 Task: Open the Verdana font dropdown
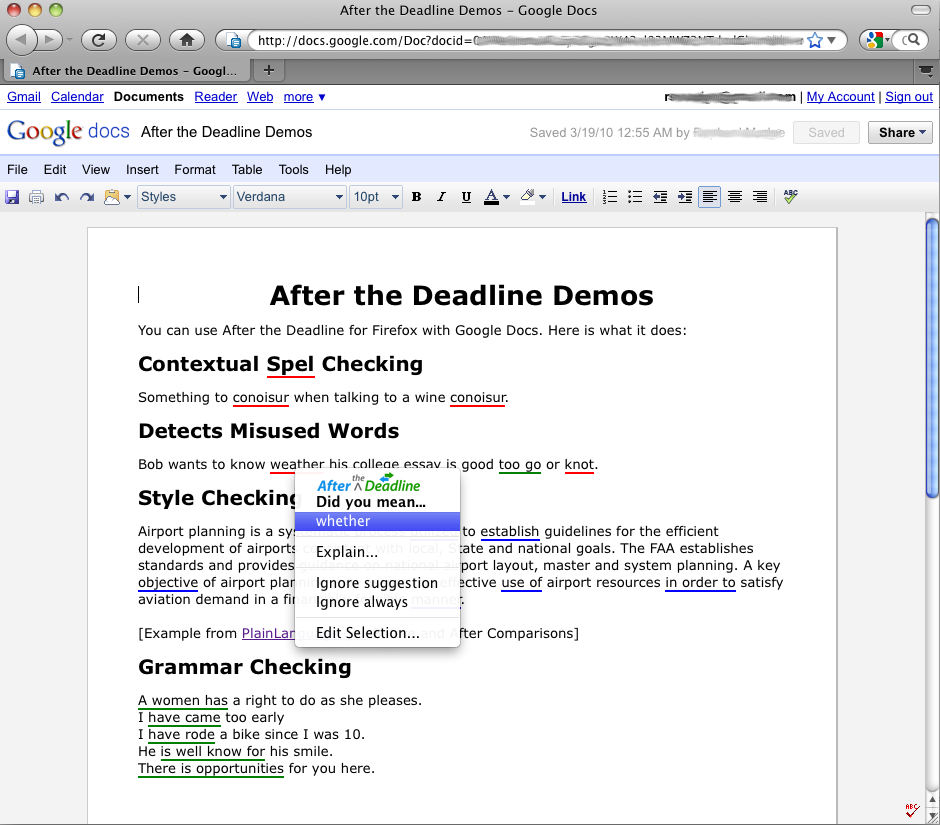click(290, 197)
